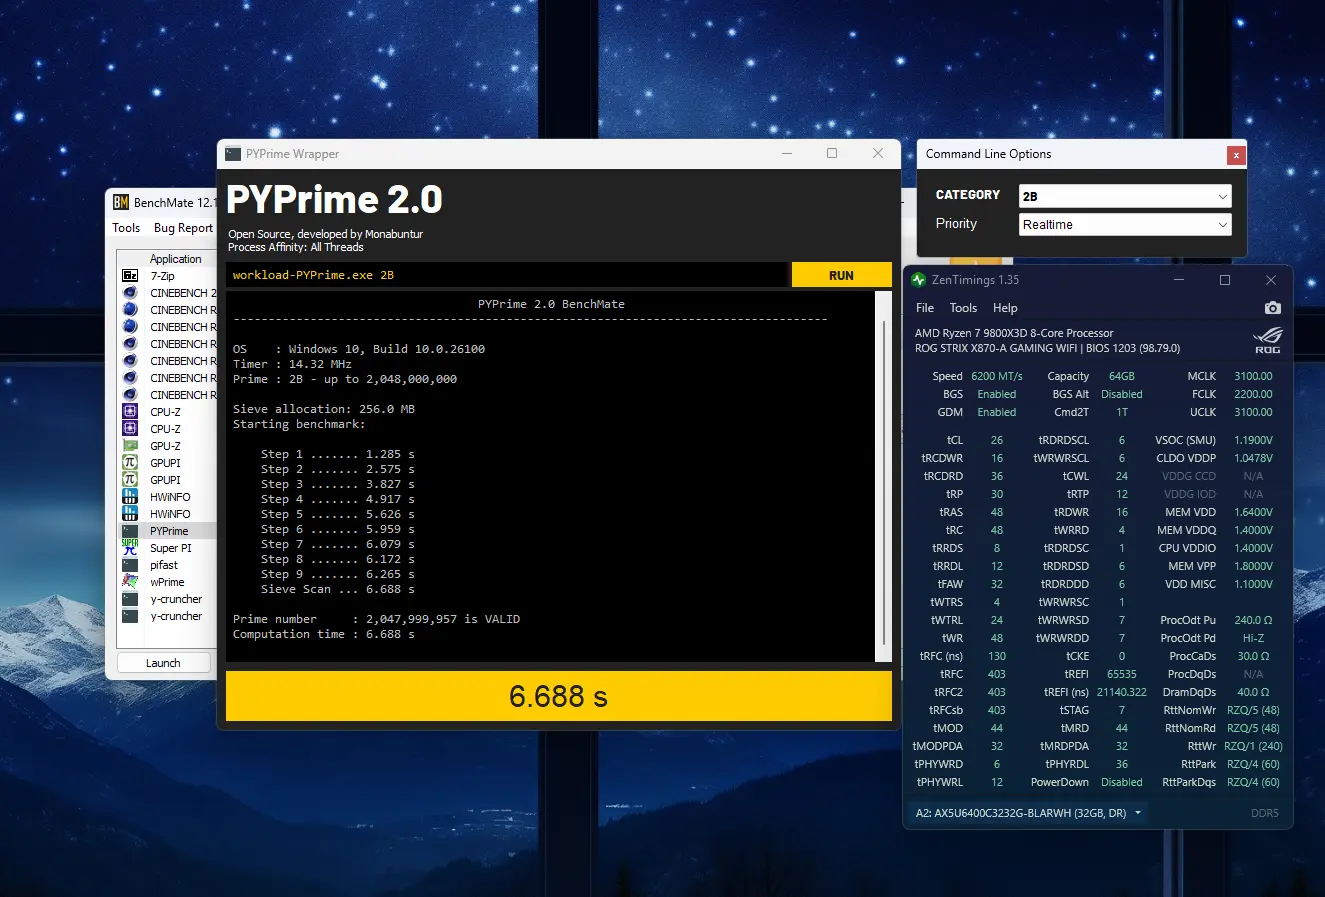The width and height of the screenshot is (1325, 897).
Task: Click the PowerDown Disabled value
Action: [1122, 782]
